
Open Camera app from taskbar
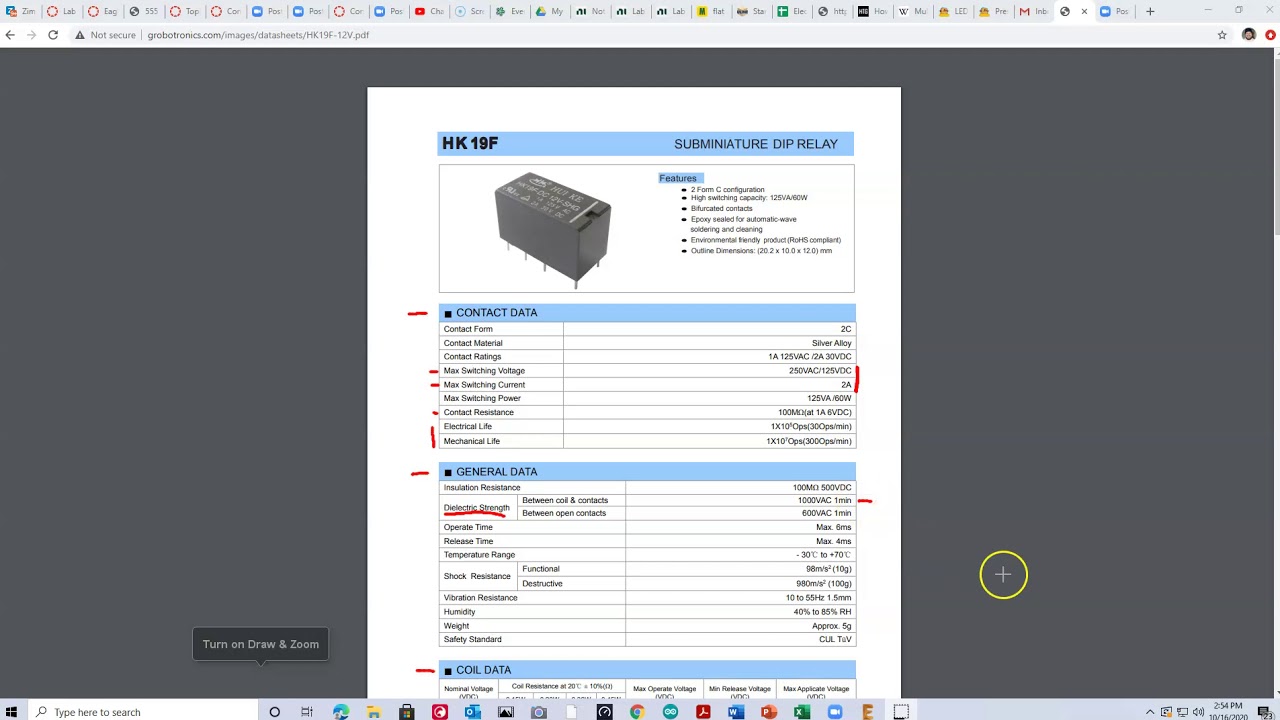coord(538,712)
